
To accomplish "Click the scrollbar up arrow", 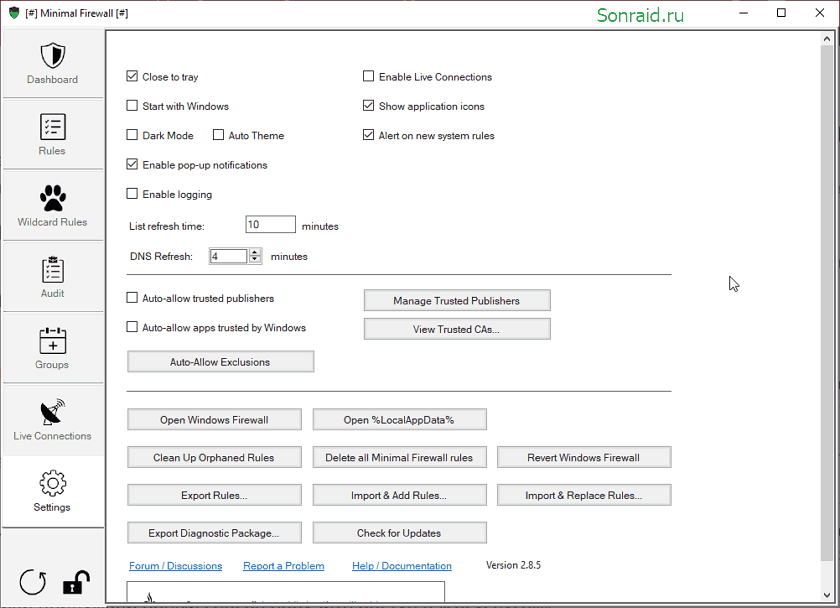I will click(827, 39).
